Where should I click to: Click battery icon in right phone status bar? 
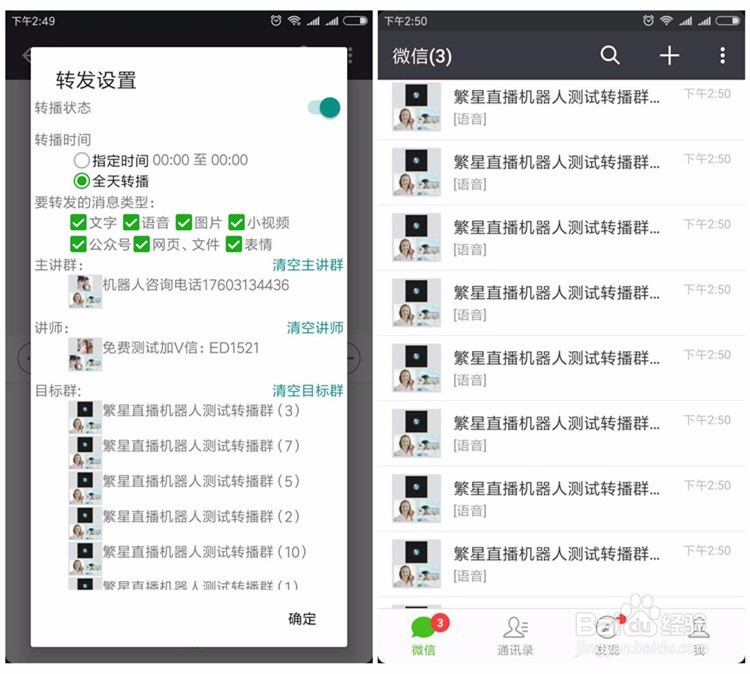(x=728, y=21)
